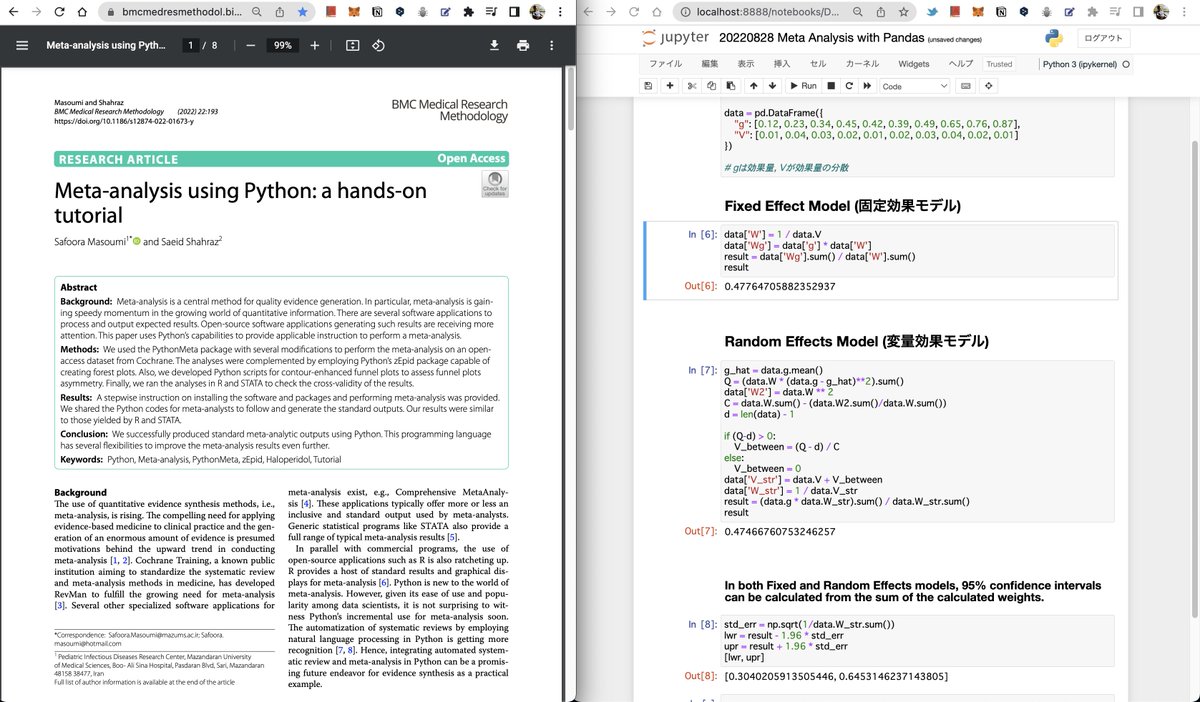Rename notebook title 20220828 Meta Analysis with Pandas
1200x702 pixels.
820,38
